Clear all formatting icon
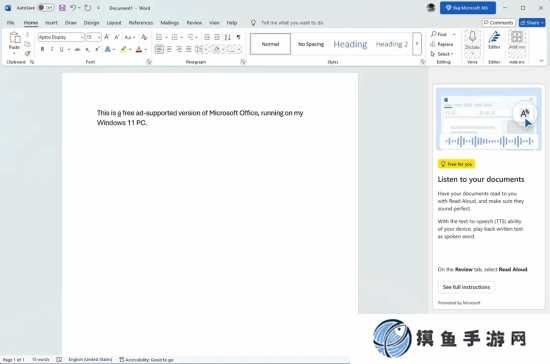550x364 pixels. click(x=144, y=37)
